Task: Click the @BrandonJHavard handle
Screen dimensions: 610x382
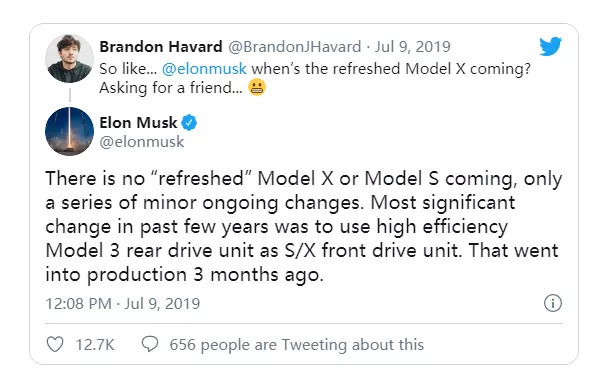Action: tap(294, 47)
